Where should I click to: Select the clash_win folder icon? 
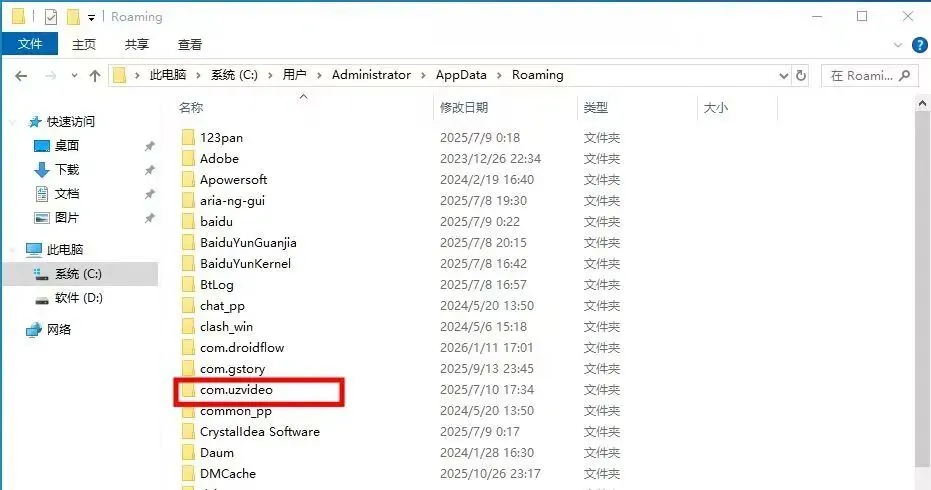188,327
